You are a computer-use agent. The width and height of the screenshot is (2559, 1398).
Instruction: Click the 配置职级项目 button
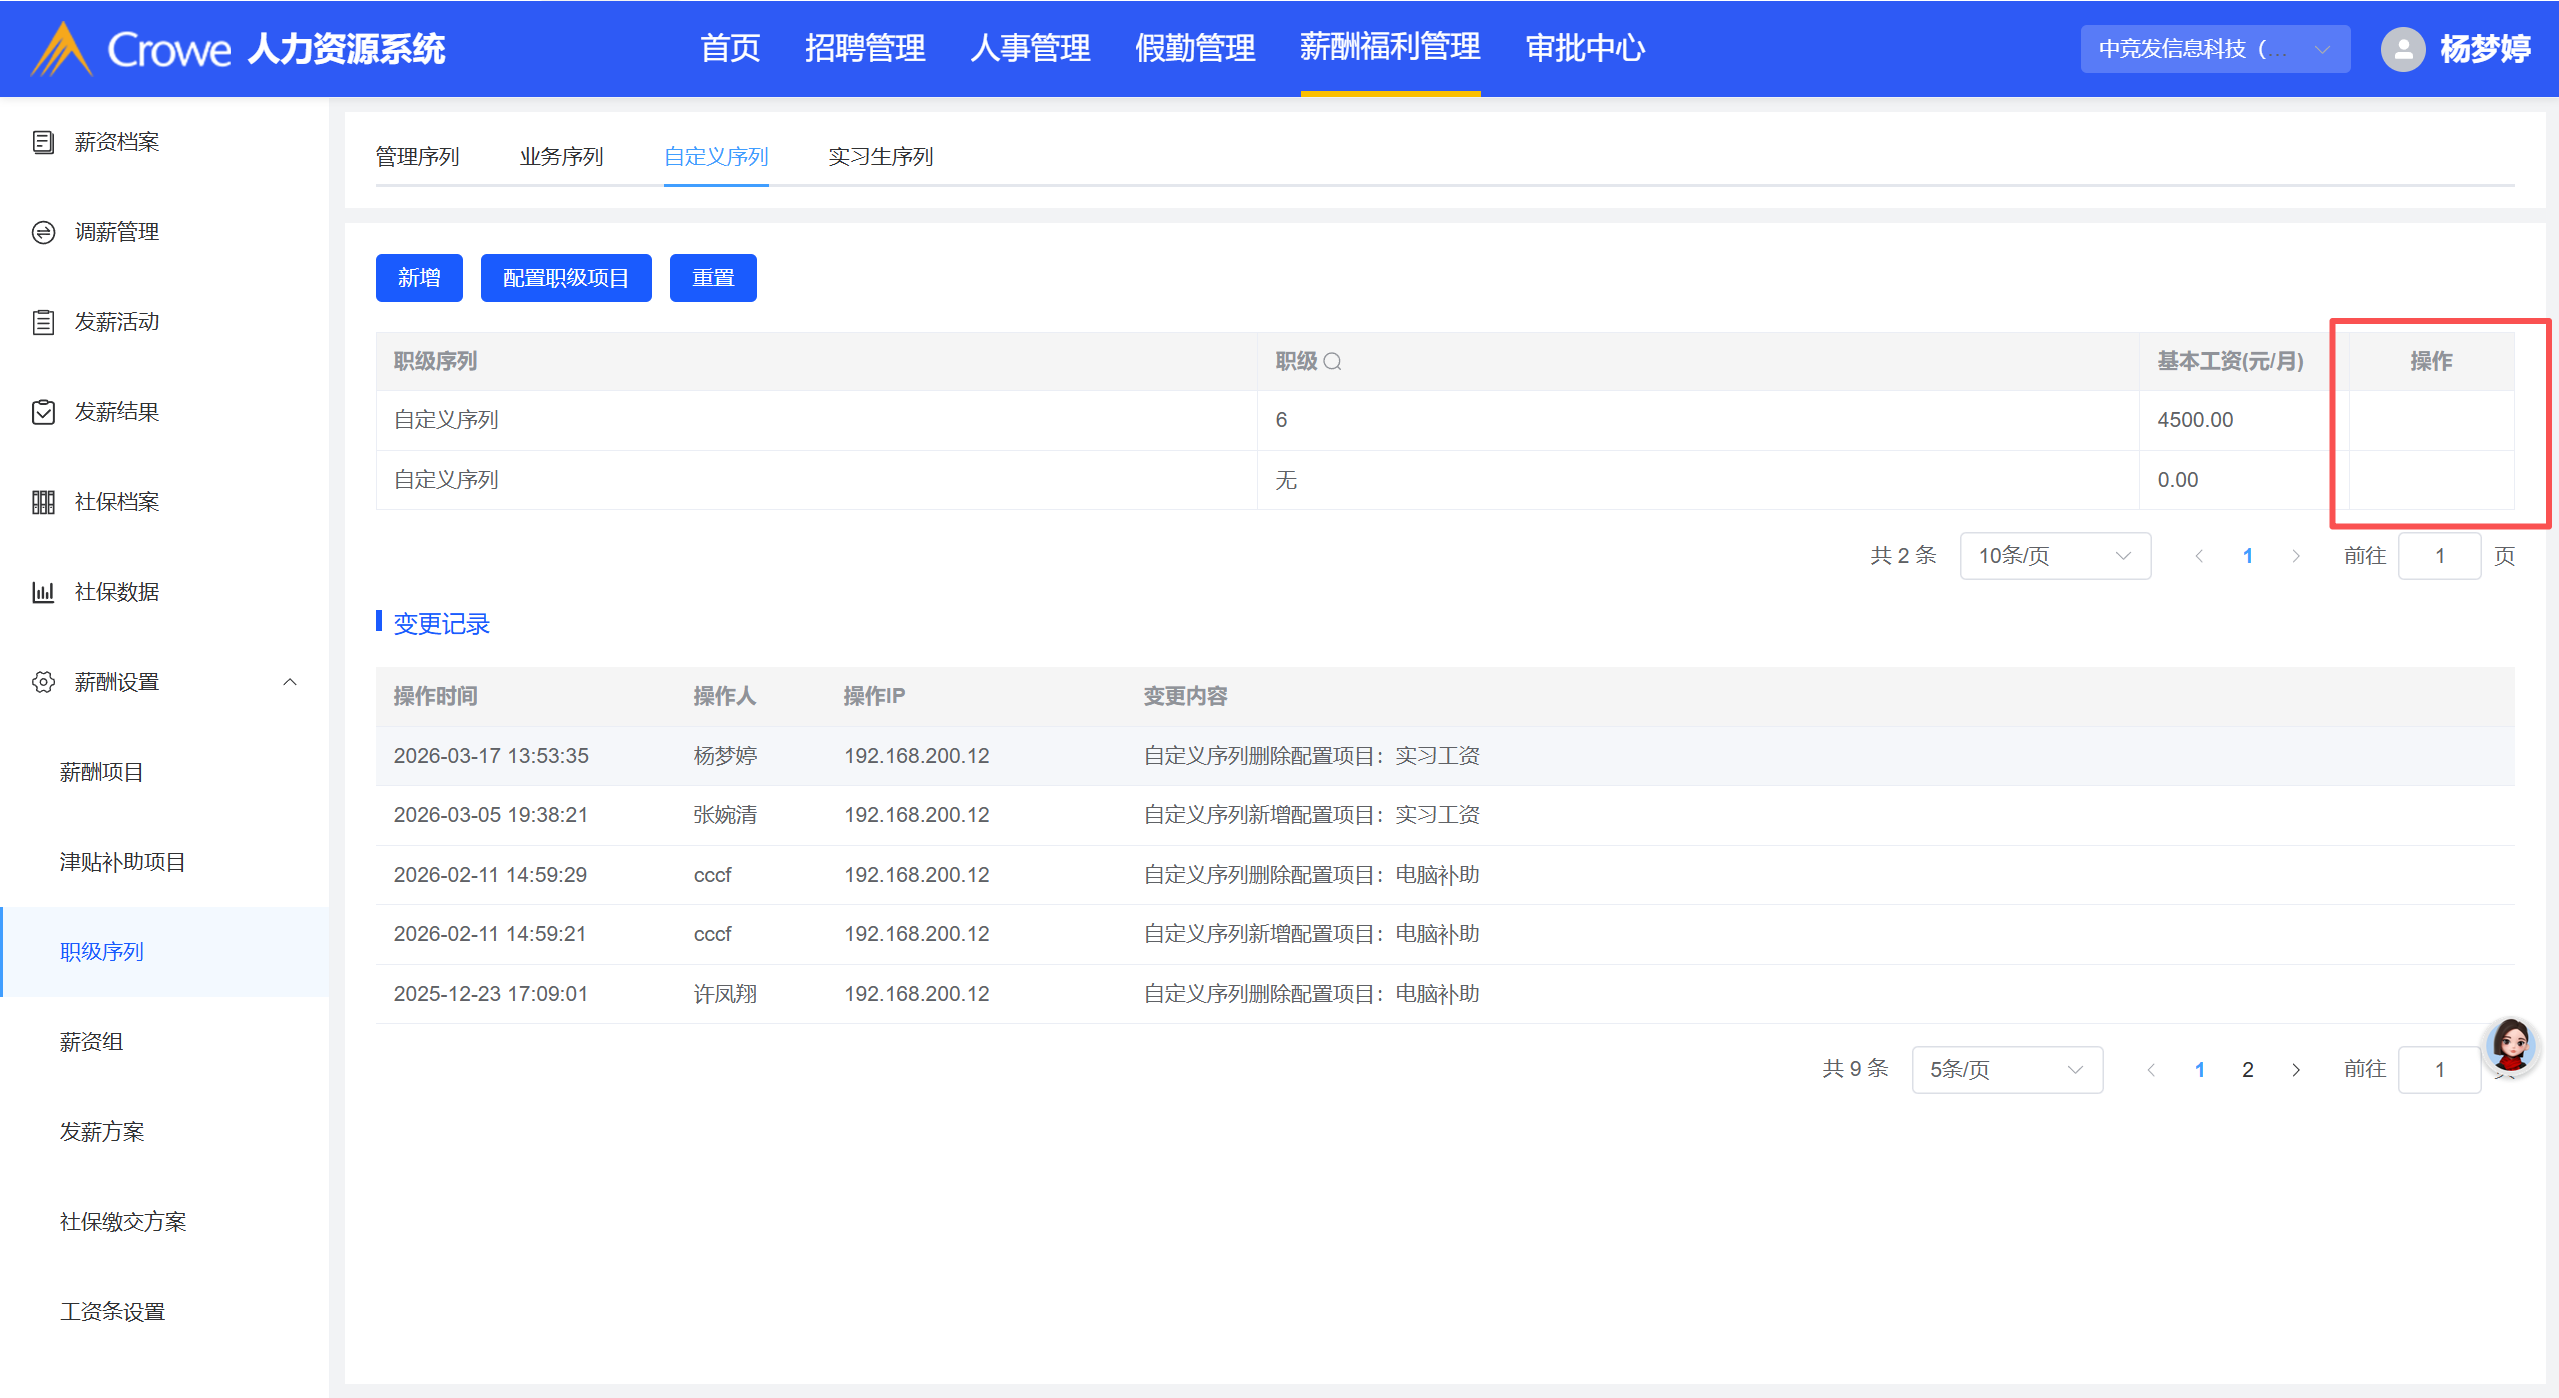point(565,278)
